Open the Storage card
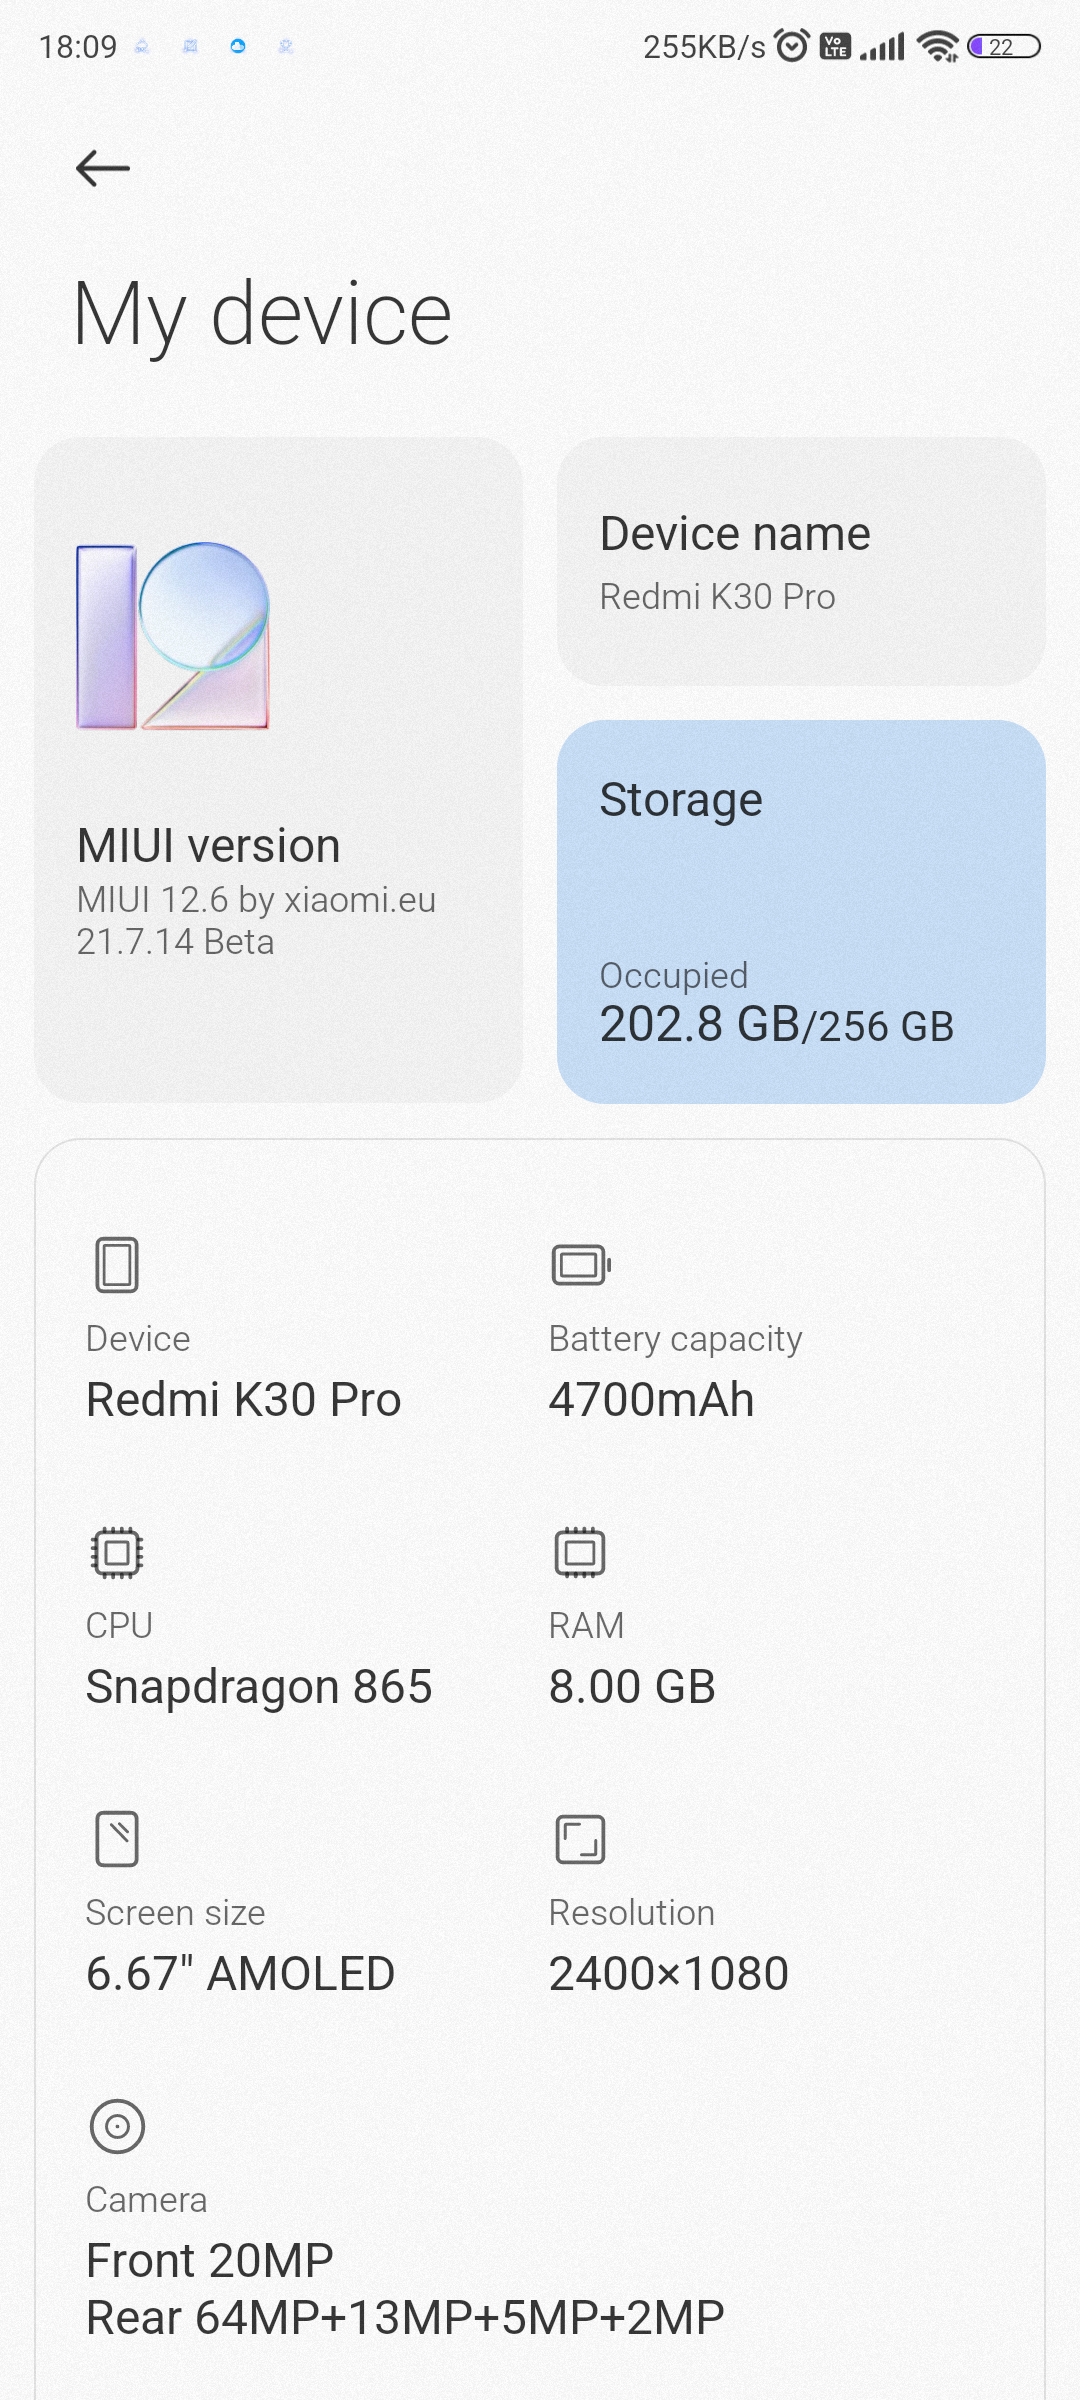The image size is (1080, 2400). tap(801, 911)
